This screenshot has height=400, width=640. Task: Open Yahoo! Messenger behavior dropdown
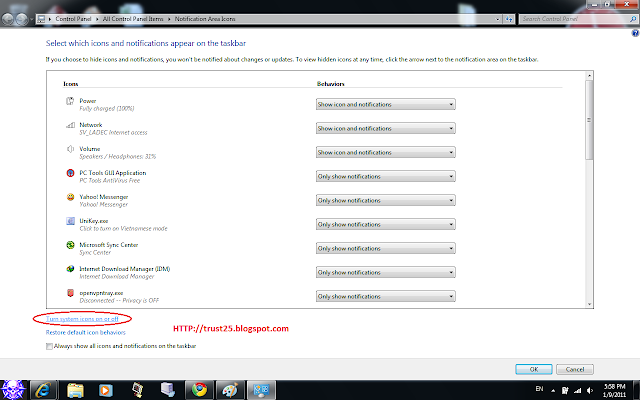pos(385,200)
